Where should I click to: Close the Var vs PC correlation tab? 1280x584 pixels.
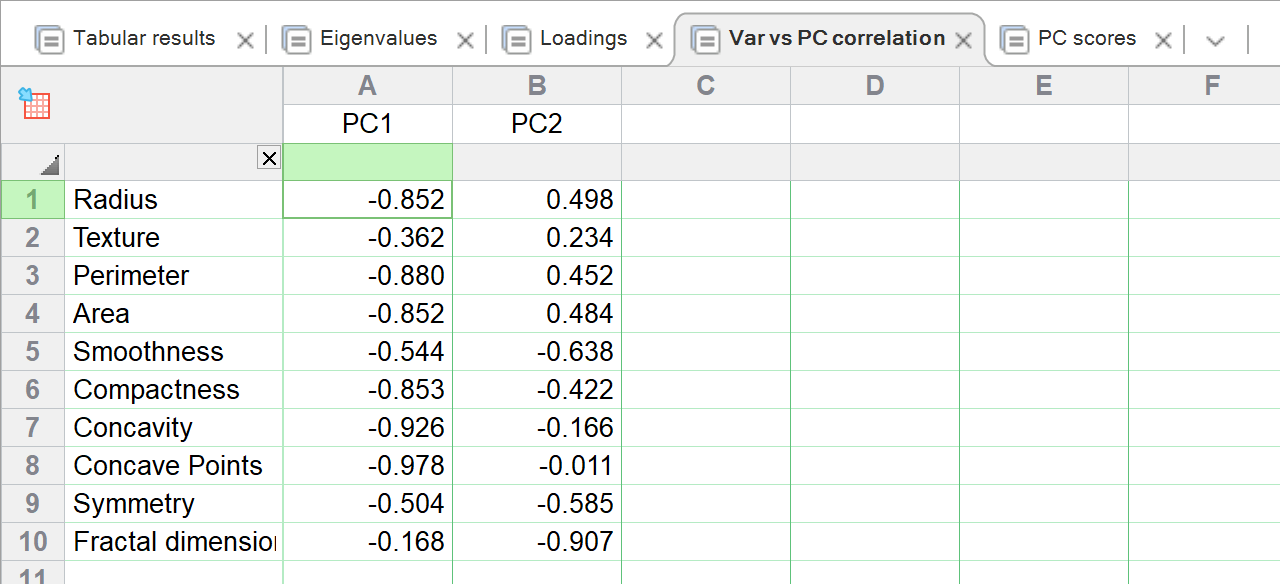tap(963, 40)
